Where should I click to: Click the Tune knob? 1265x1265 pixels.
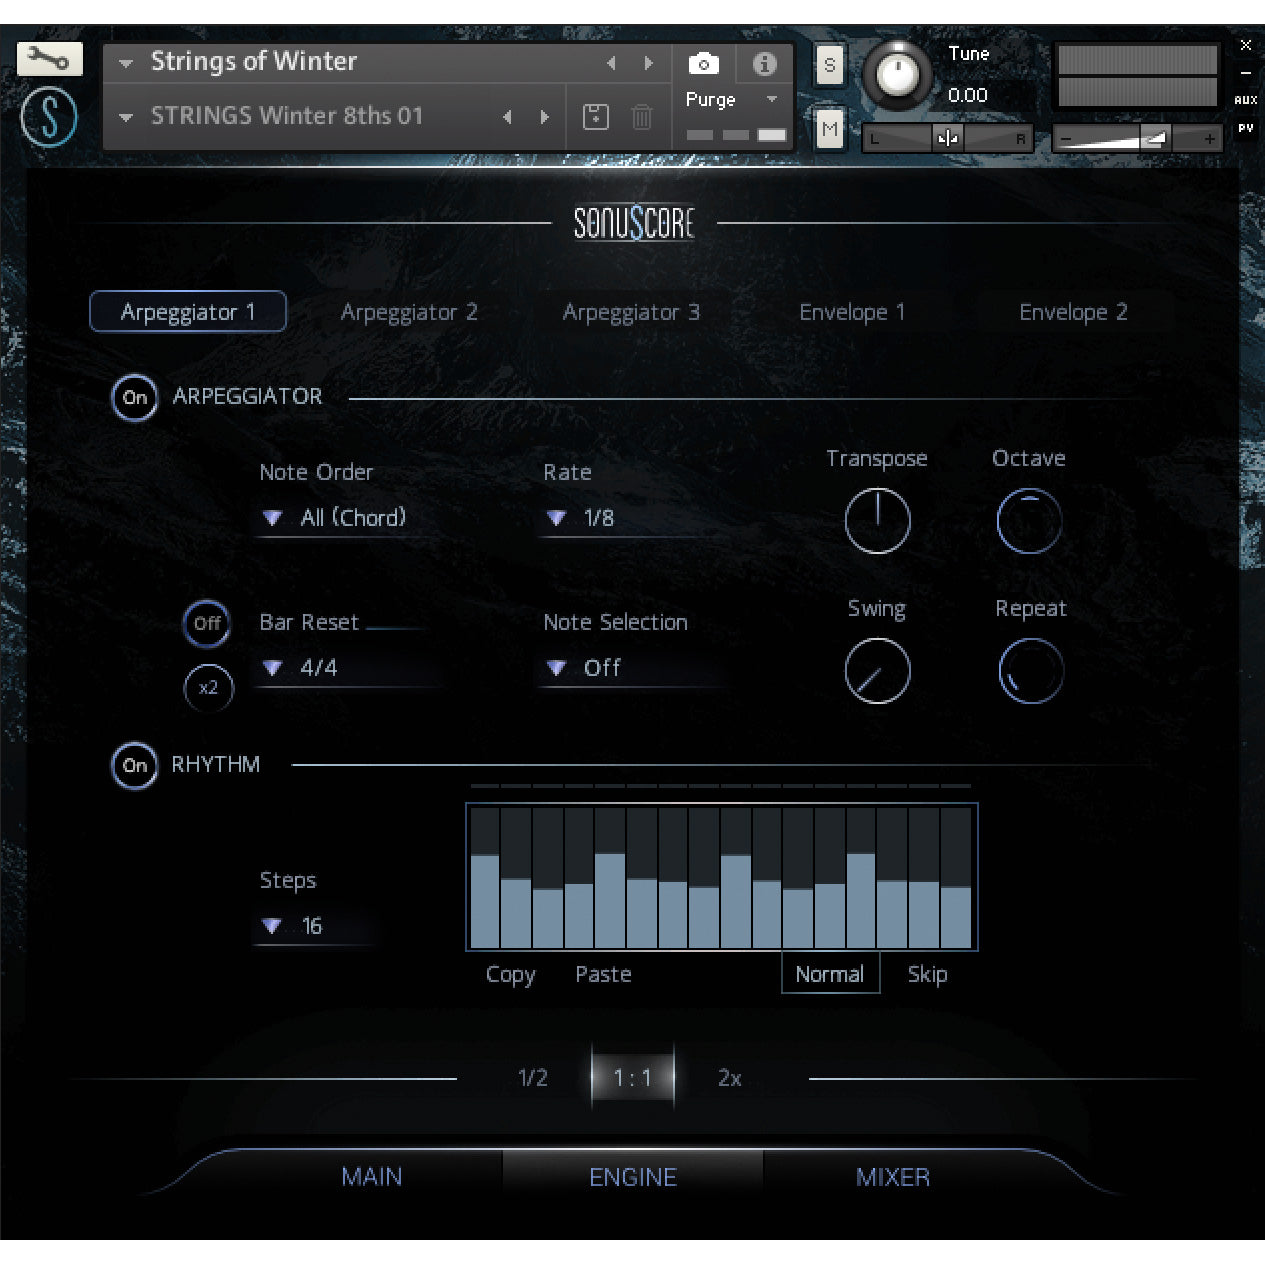tap(897, 76)
